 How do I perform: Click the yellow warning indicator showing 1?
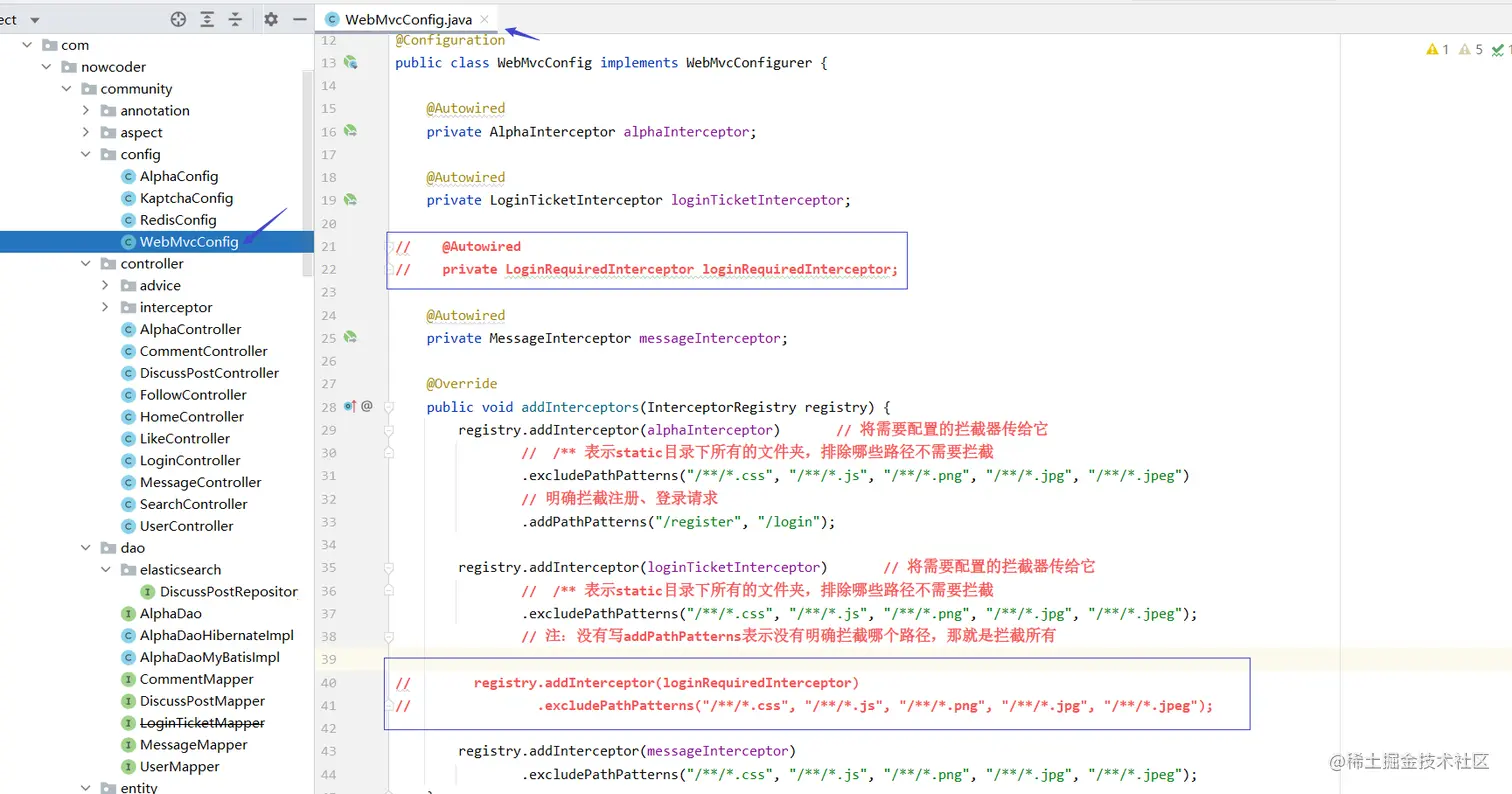tap(1437, 49)
